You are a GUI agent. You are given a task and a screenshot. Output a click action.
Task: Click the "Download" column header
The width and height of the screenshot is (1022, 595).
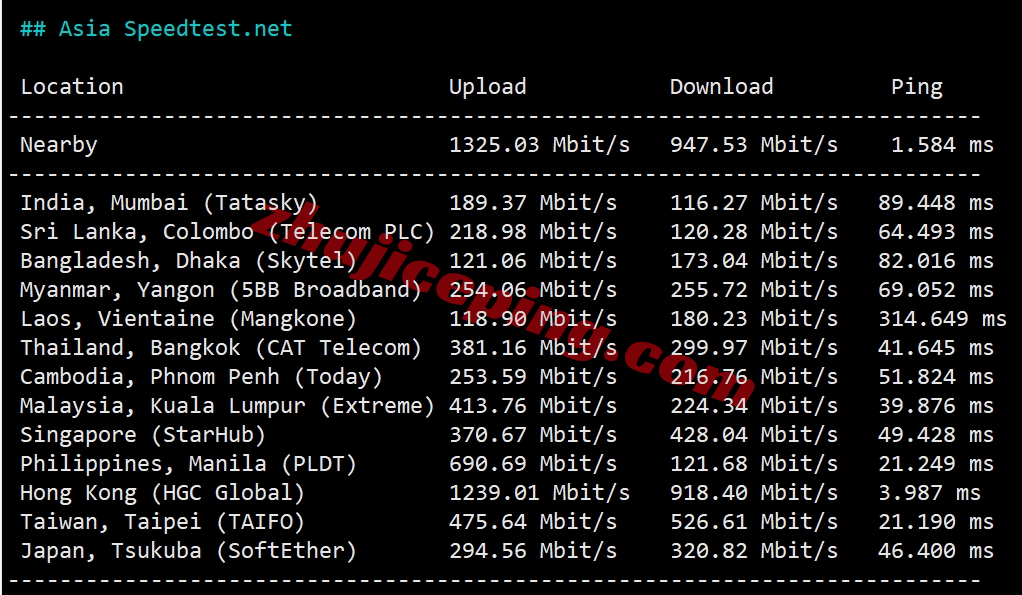coord(722,87)
